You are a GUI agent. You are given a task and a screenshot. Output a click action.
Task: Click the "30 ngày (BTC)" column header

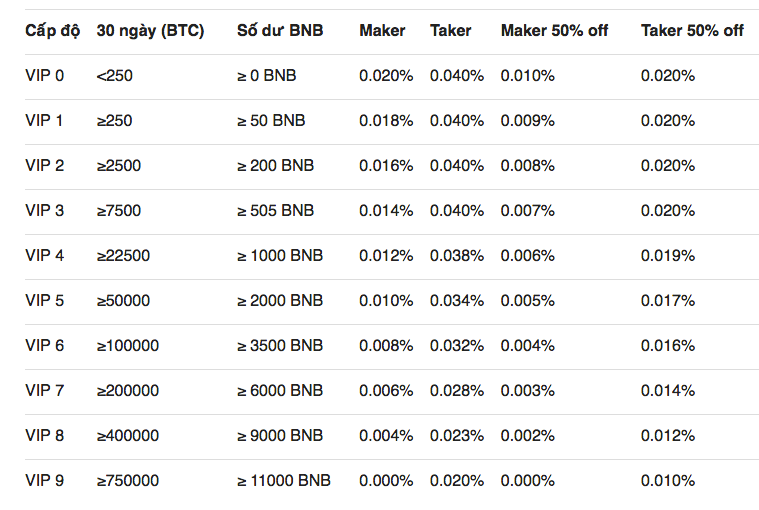point(150,30)
